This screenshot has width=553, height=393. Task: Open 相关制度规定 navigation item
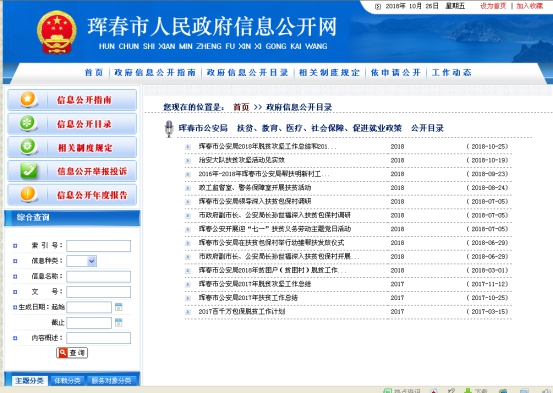329,73
